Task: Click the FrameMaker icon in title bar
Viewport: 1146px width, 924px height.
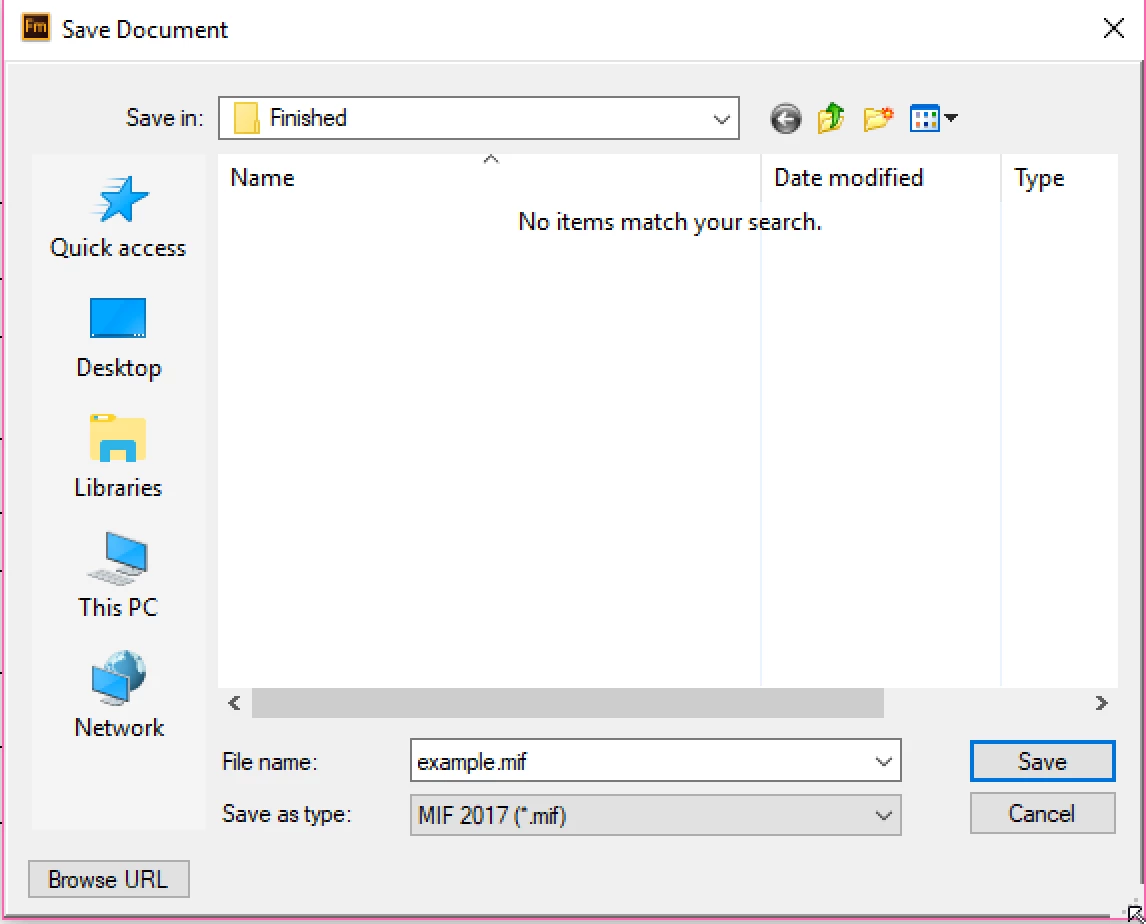Action: tap(36, 29)
